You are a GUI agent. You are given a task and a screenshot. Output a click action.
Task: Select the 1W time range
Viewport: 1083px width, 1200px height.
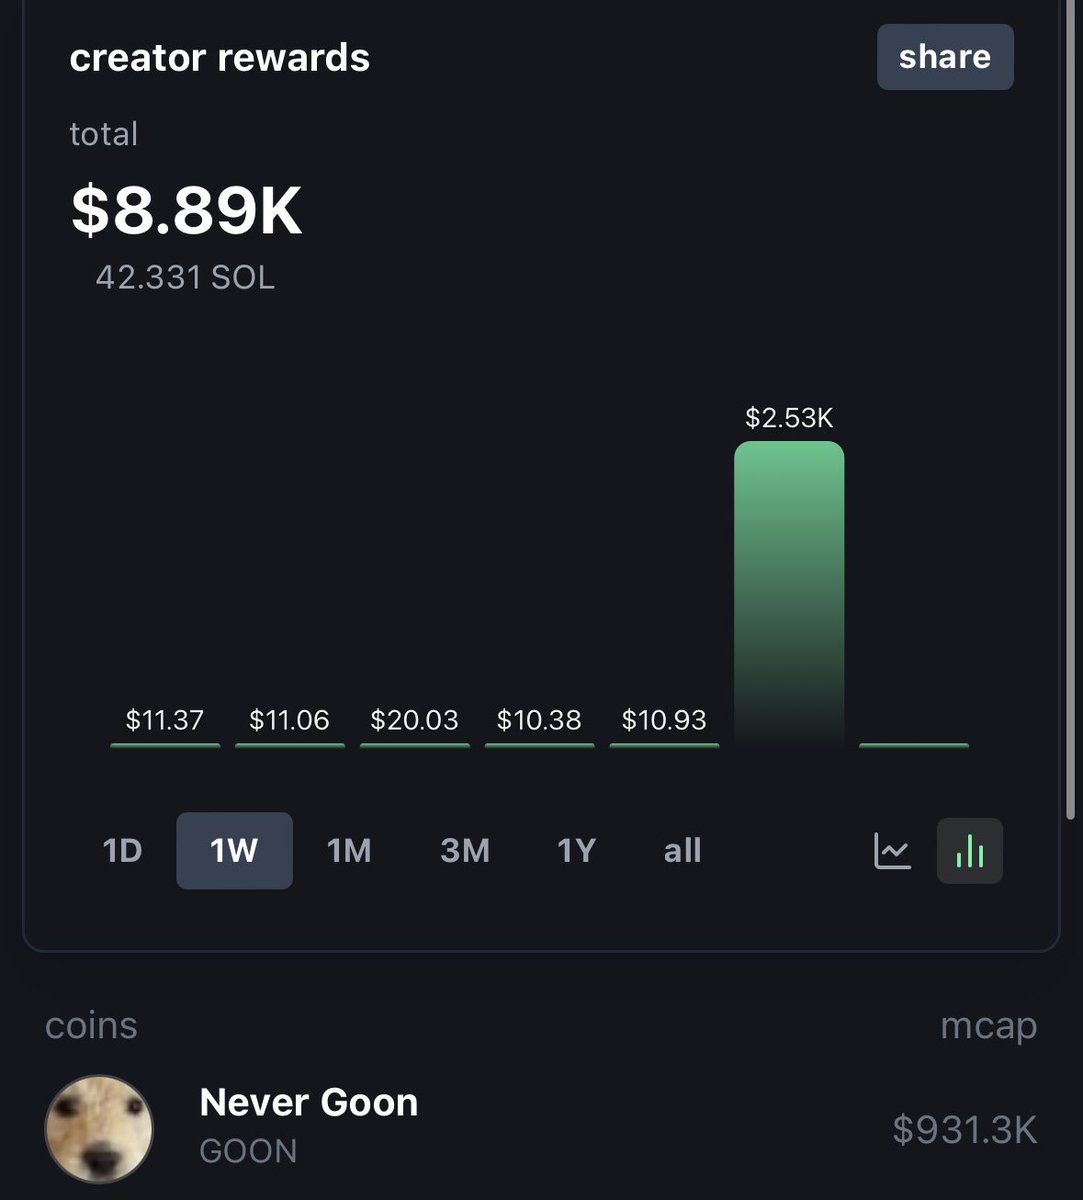pos(234,851)
